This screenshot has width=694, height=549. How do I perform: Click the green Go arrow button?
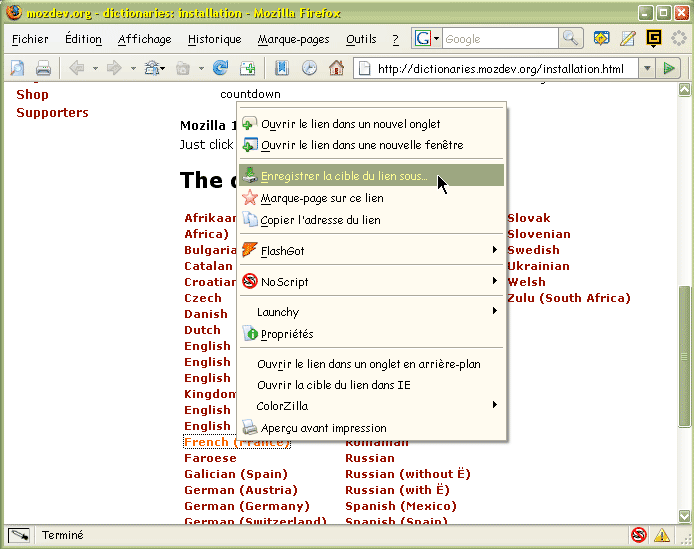click(x=669, y=69)
